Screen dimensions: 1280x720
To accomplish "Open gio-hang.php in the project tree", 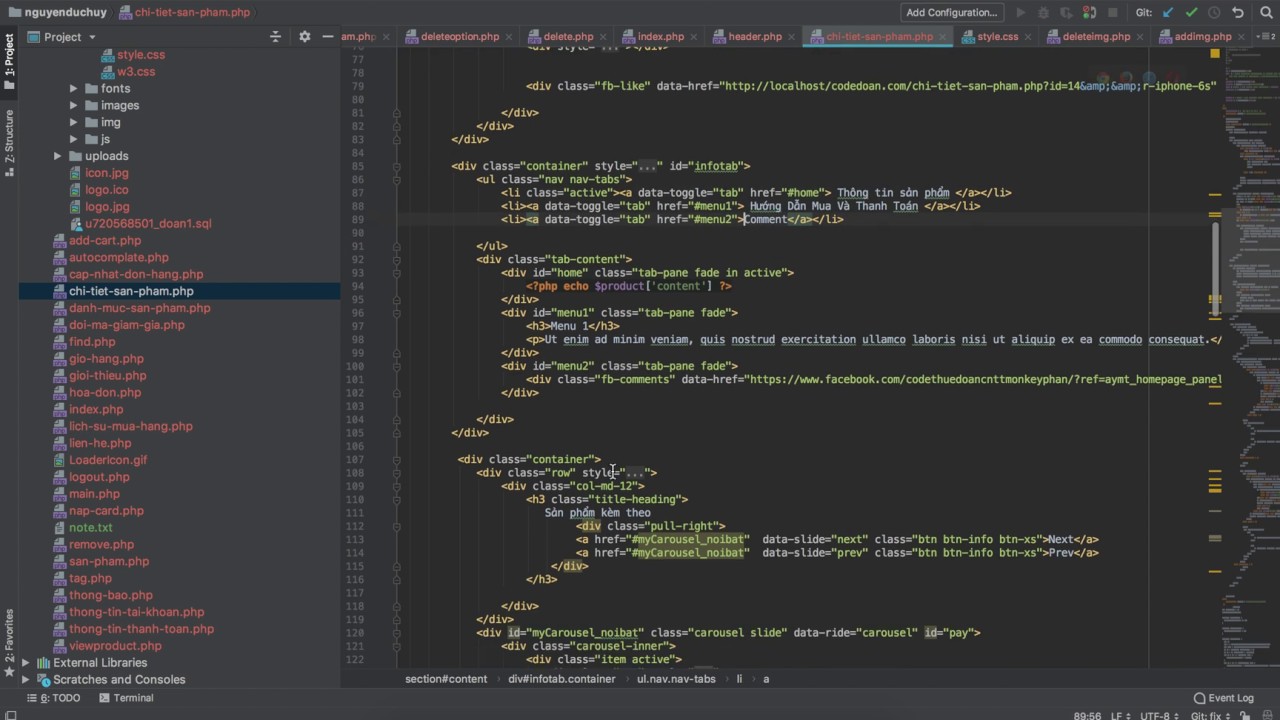I will tap(106, 359).
